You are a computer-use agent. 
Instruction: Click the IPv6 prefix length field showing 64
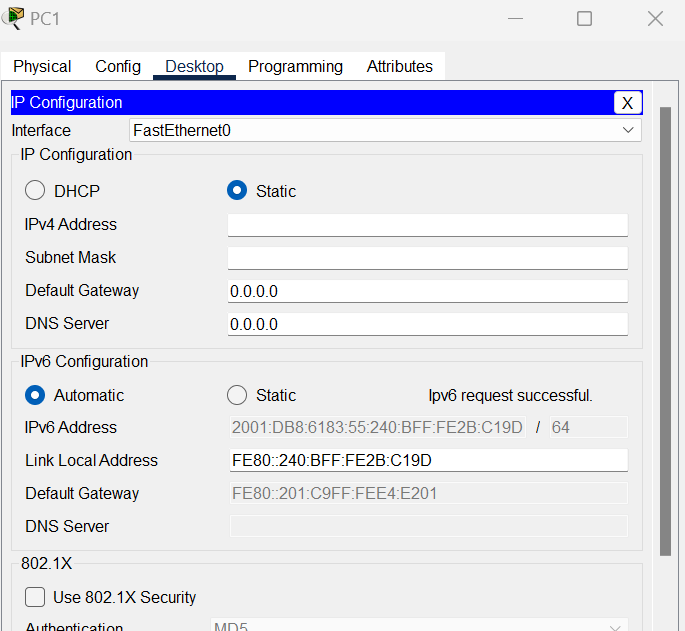pyautogui.click(x=588, y=427)
